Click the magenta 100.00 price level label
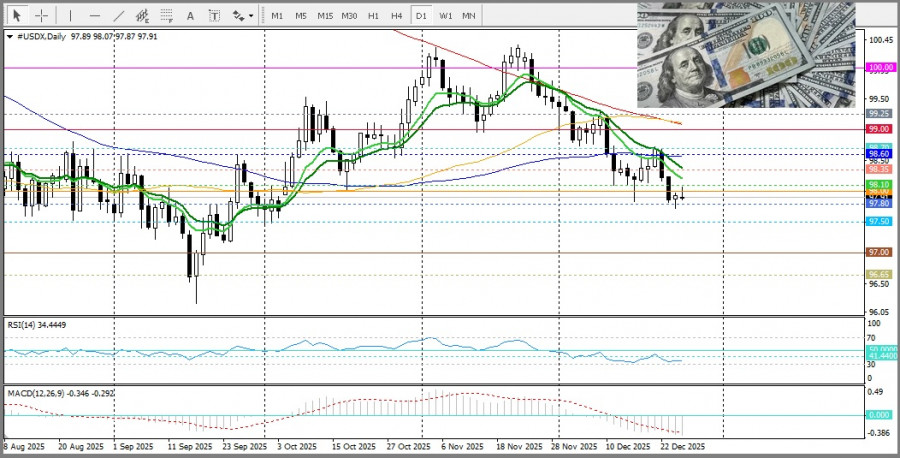The image size is (900, 458). [880, 67]
